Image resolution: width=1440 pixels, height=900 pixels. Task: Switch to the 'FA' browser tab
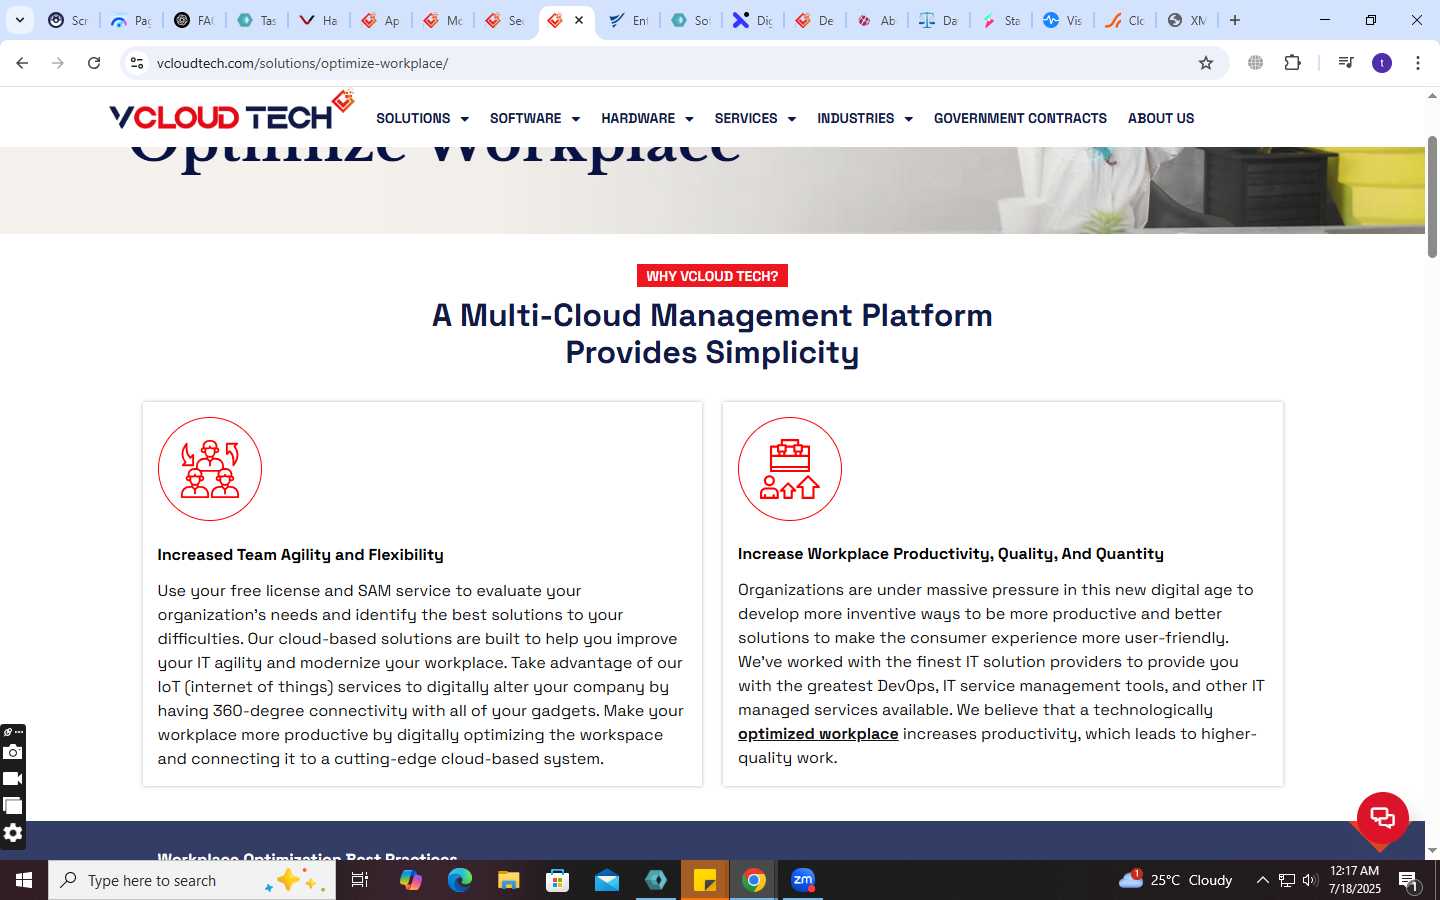pyautogui.click(x=194, y=20)
